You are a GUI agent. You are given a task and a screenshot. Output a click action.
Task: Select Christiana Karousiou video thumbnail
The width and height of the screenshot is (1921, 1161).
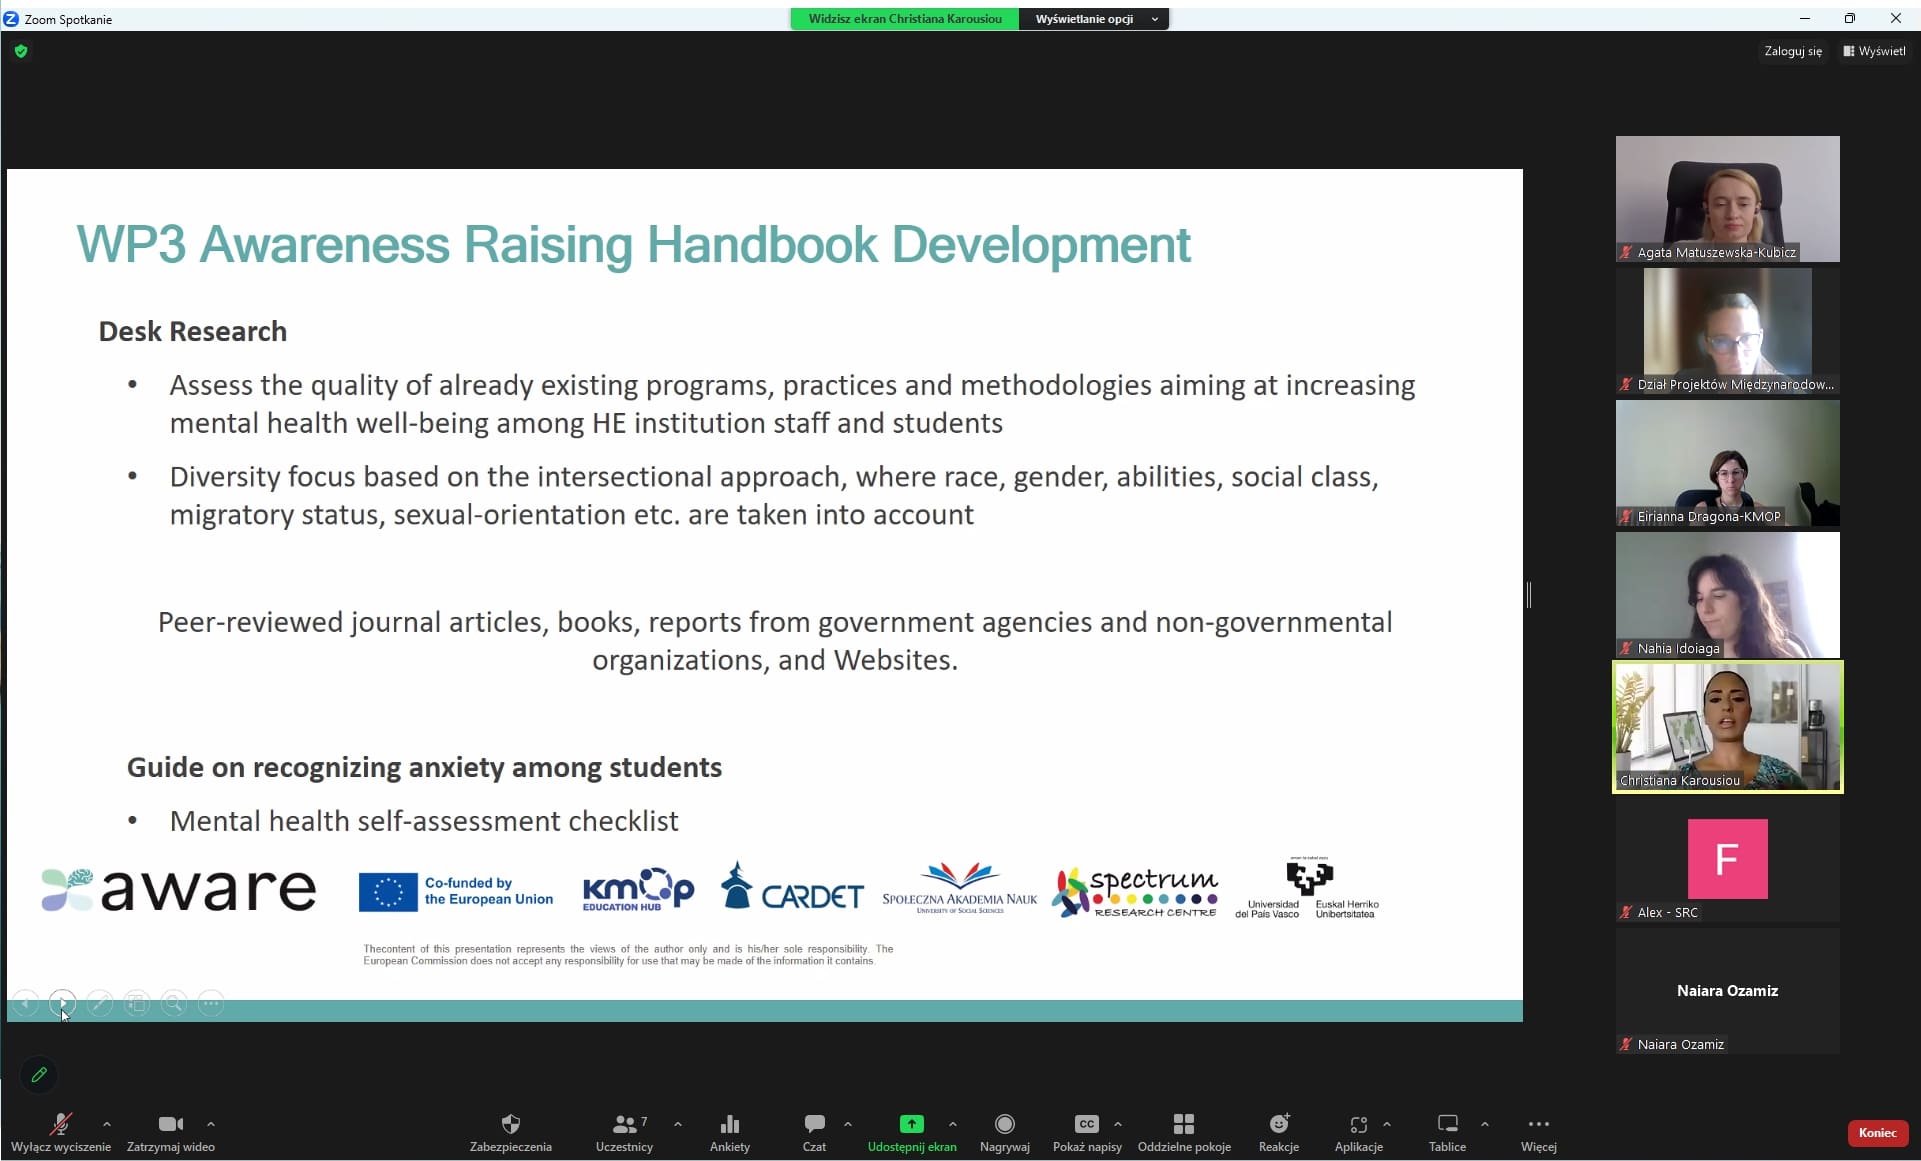pos(1727,727)
